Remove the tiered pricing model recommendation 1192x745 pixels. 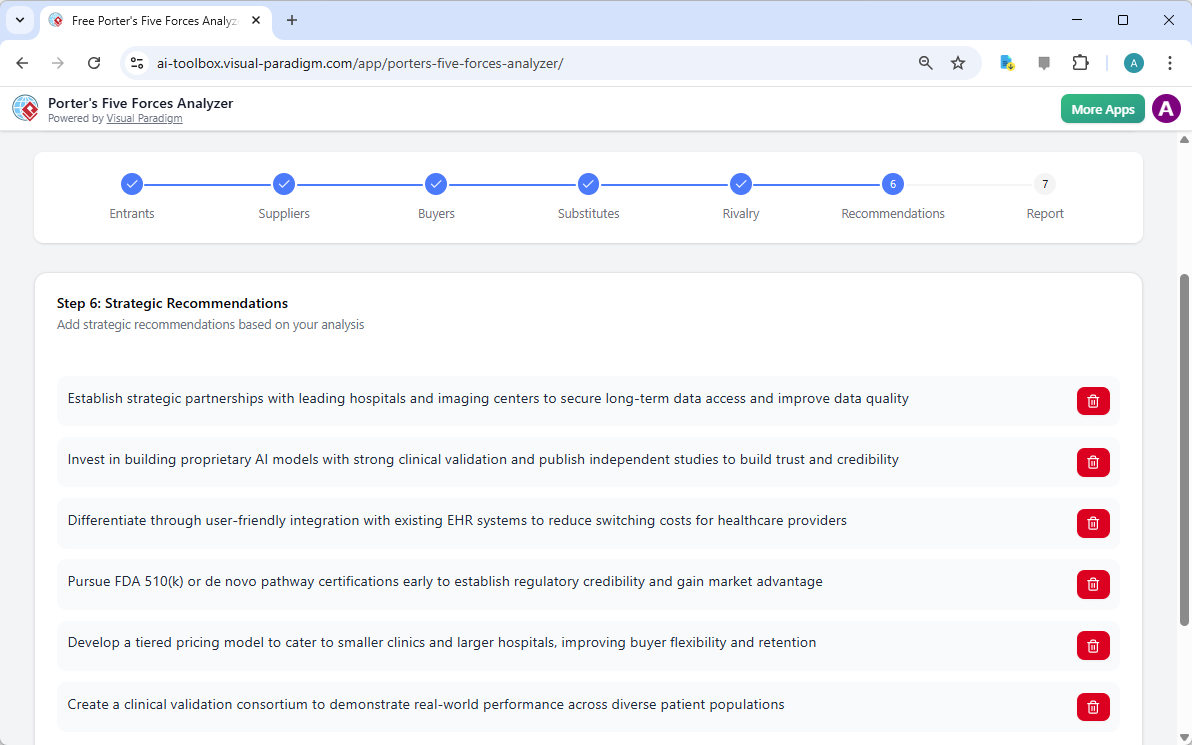1093,645
